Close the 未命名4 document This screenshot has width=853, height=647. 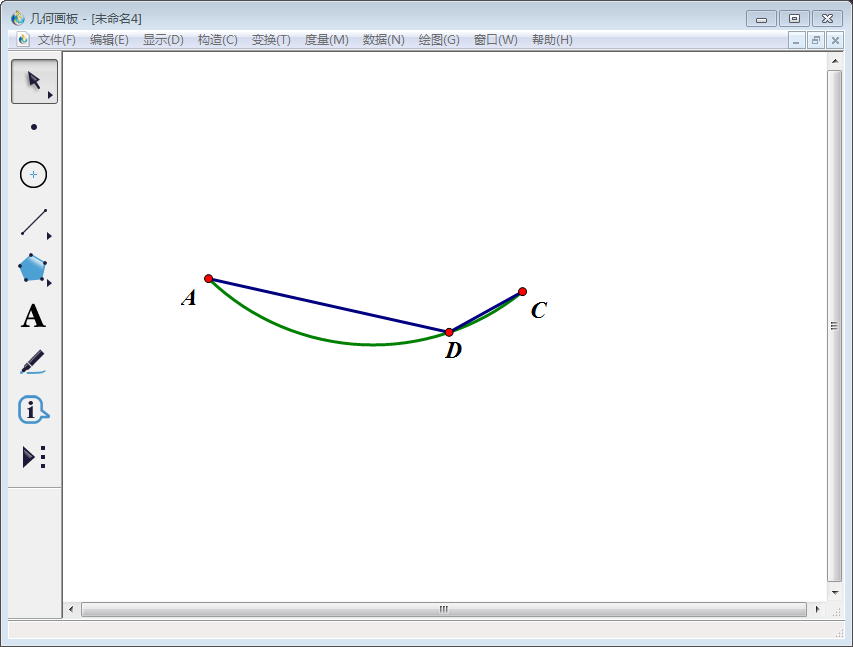(x=835, y=40)
